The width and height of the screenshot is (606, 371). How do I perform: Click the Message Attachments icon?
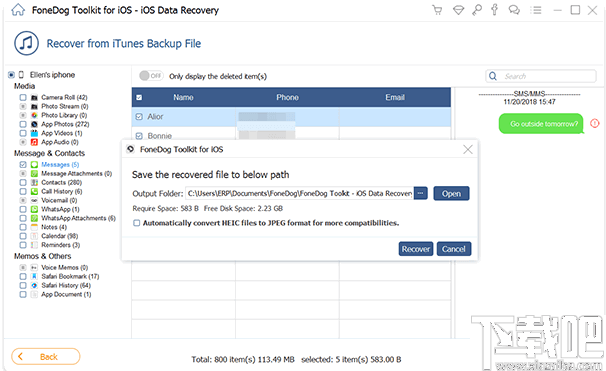(x=34, y=174)
